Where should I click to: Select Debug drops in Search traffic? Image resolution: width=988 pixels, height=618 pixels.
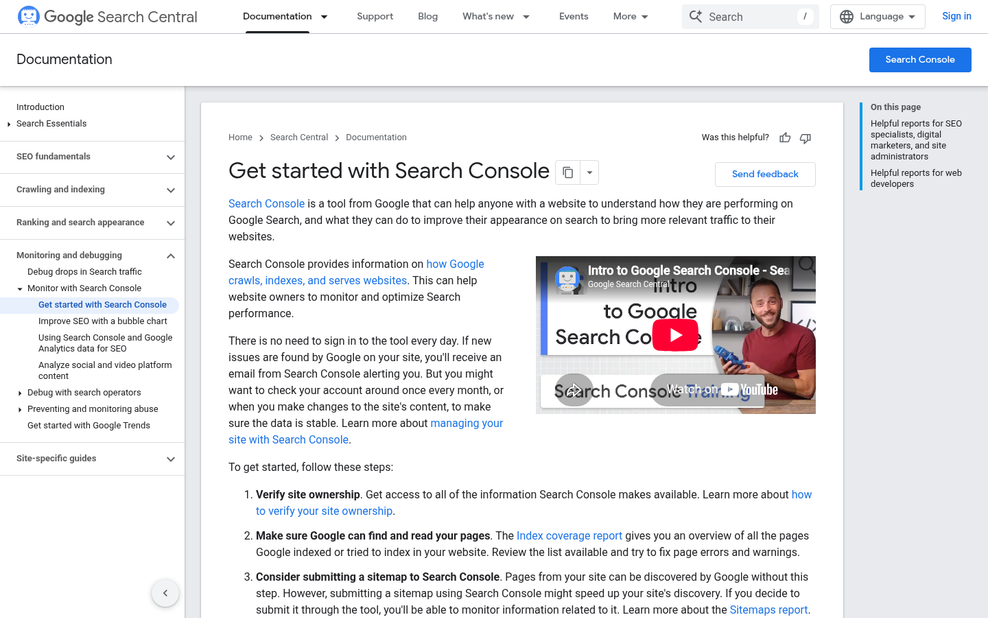pyautogui.click(x=84, y=272)
